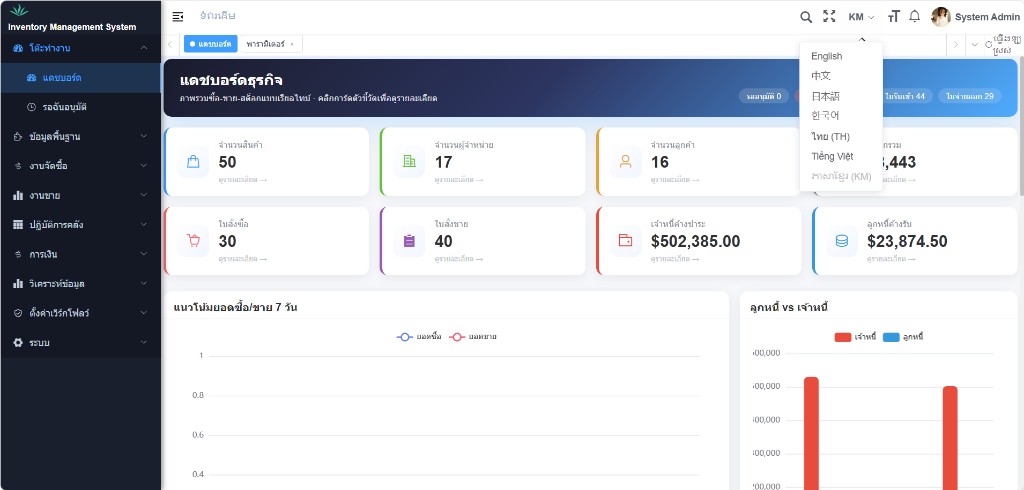Viewport: 1024px width, 490px height.
Task: Click the รออนุมัติ 0 badge
Action: tap(763, 96)
